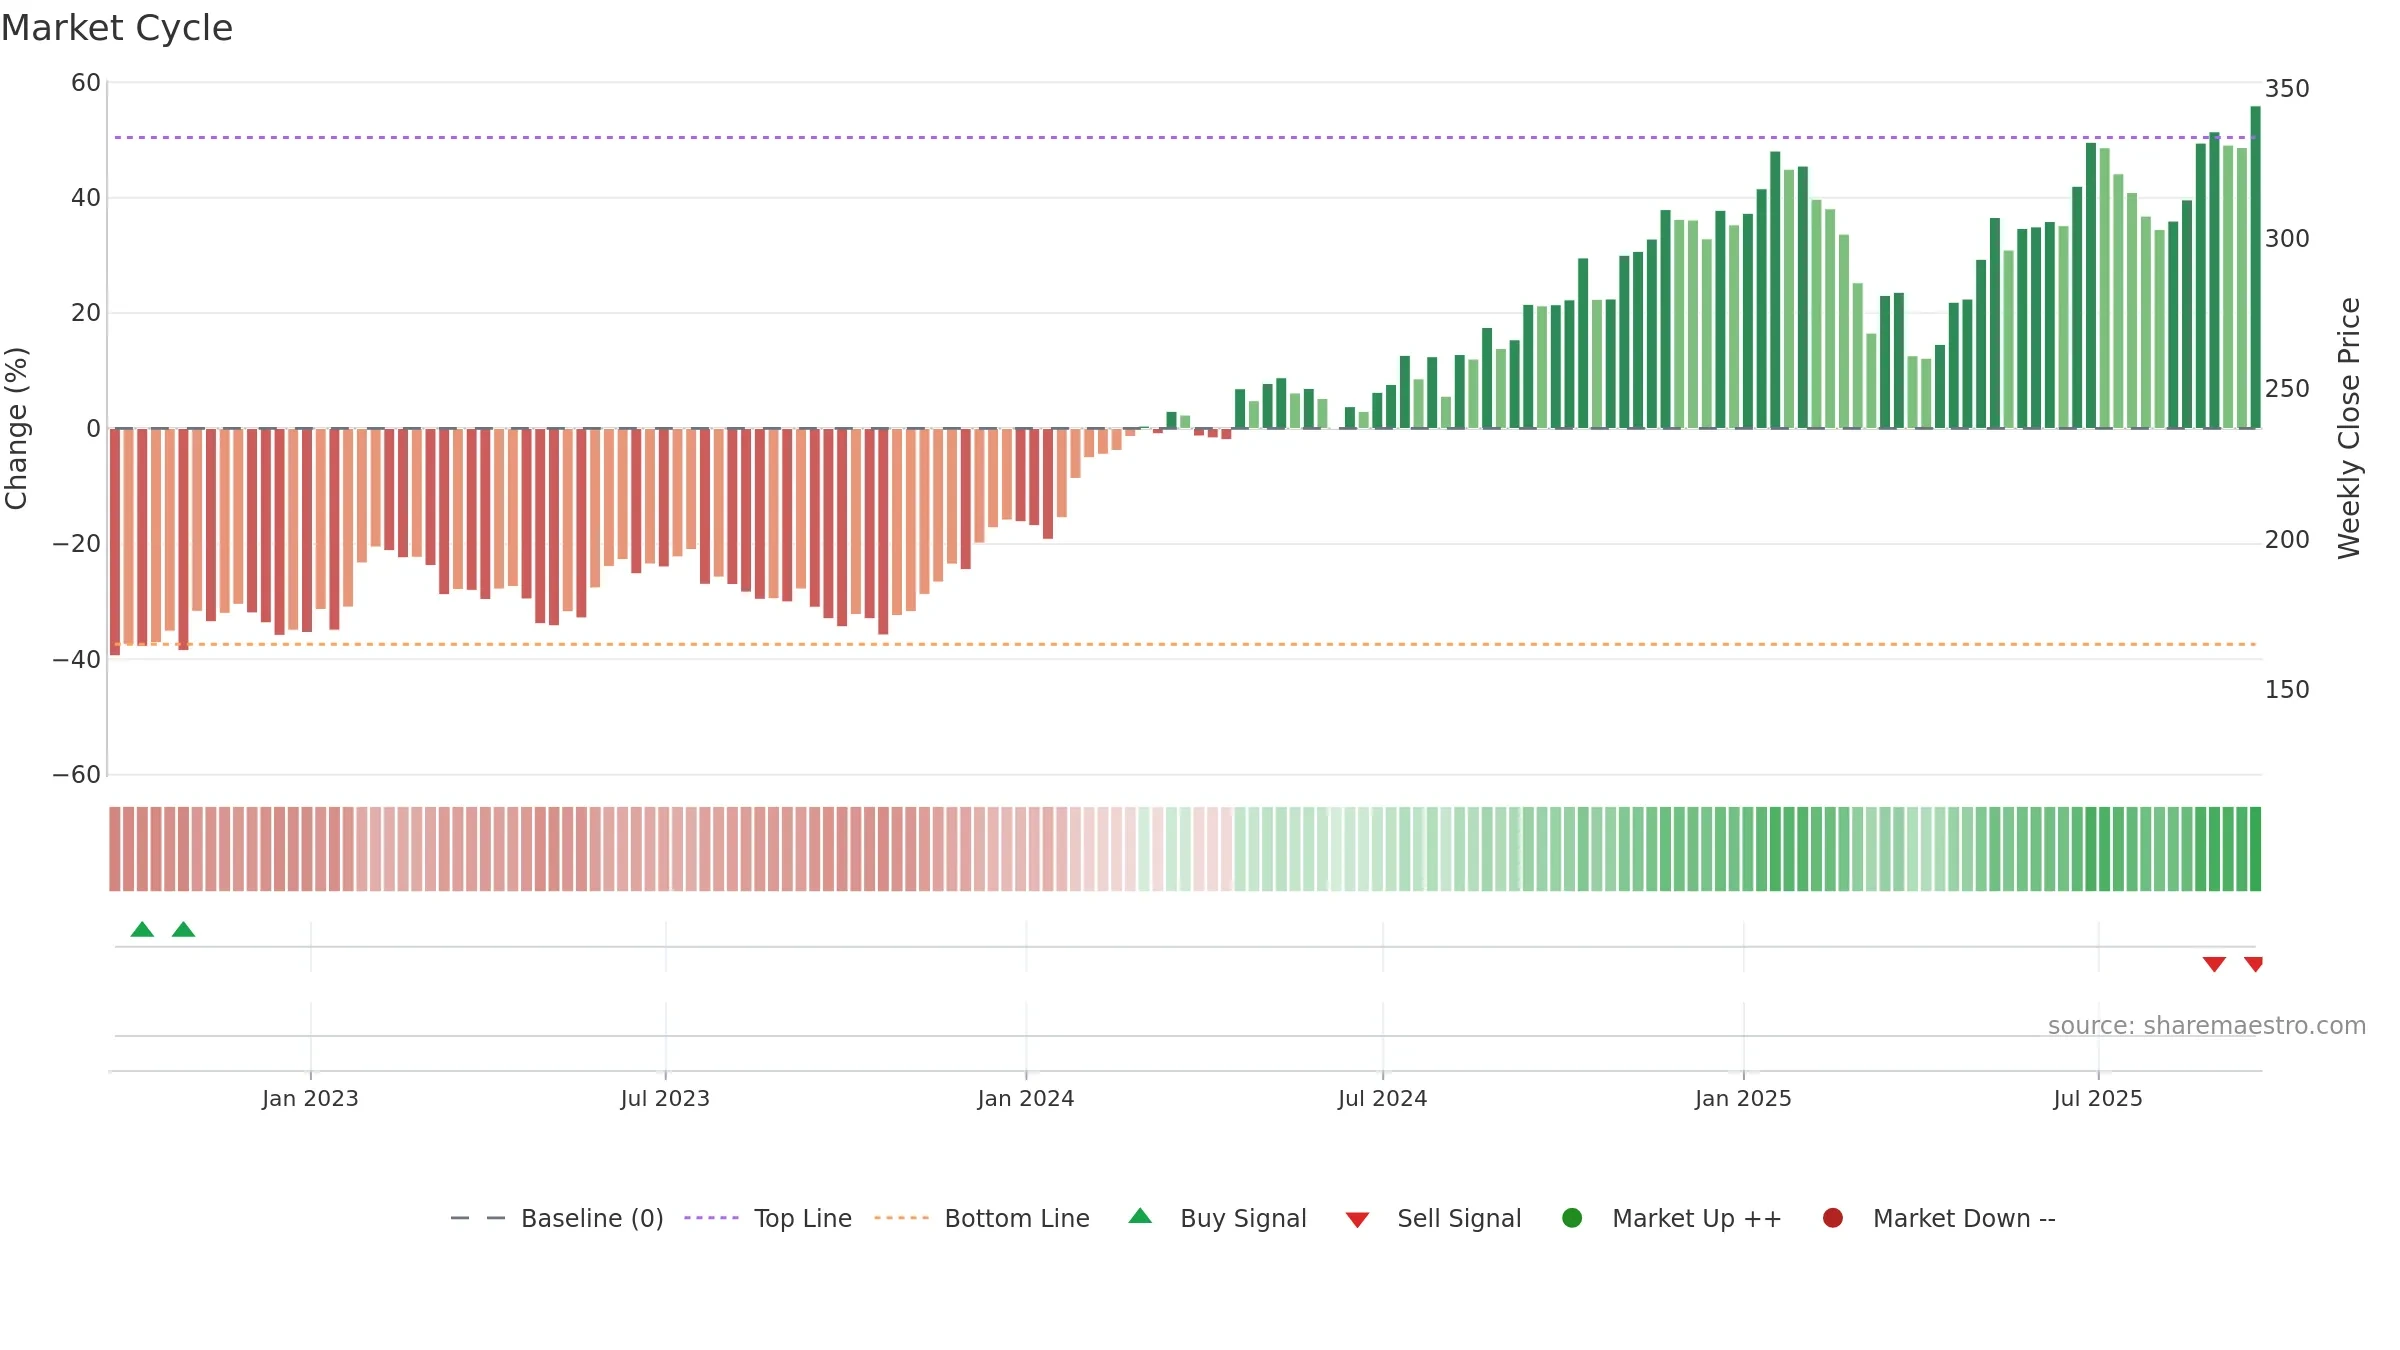Toggle the Bottom Line legend entry
Image resolution: width=2400 pixels, height=1350 pixels.
click(982, 1218)
